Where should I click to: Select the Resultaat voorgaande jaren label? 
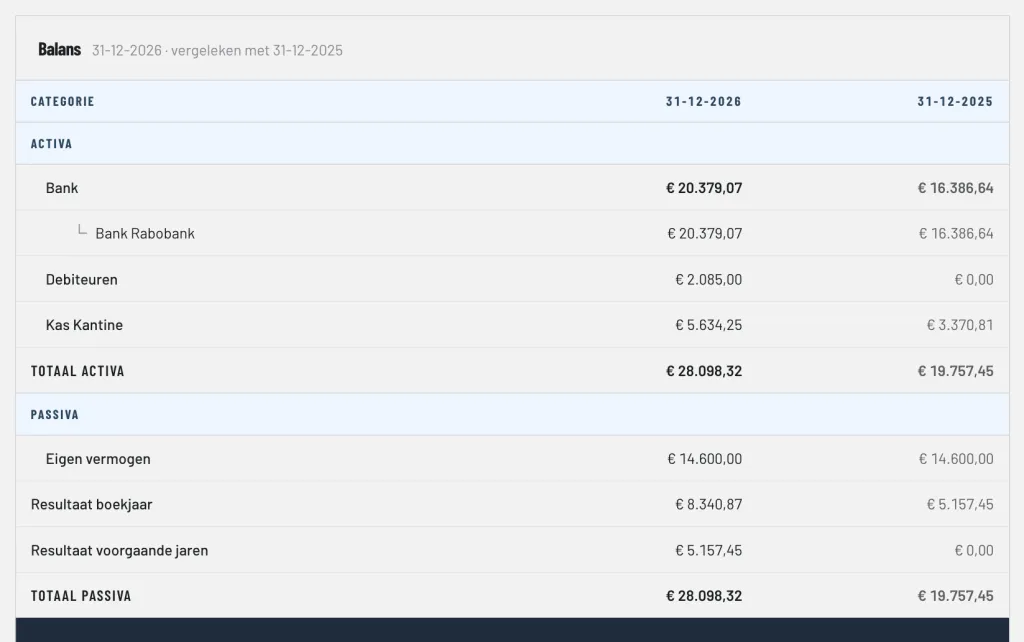click(120, 551)
